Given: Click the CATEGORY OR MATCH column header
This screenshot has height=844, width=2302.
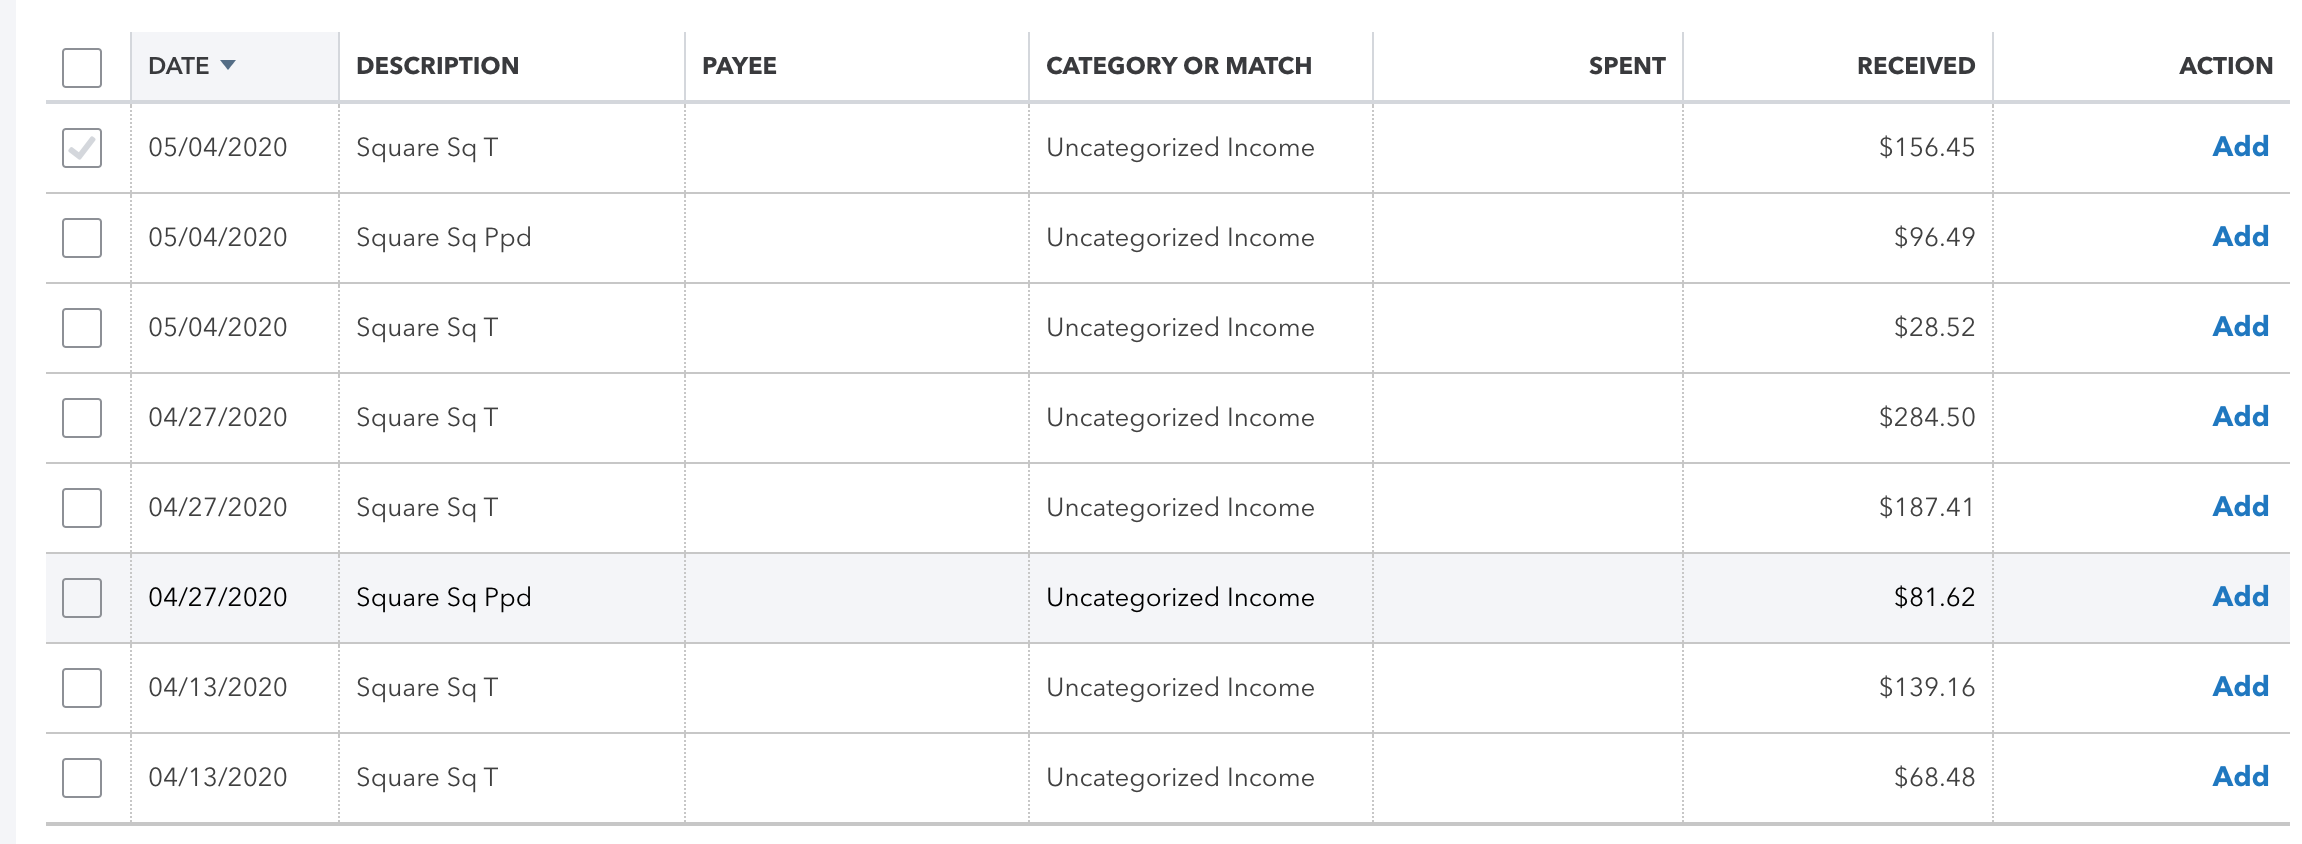Looking at the screenshot, I should point(1180,66).
